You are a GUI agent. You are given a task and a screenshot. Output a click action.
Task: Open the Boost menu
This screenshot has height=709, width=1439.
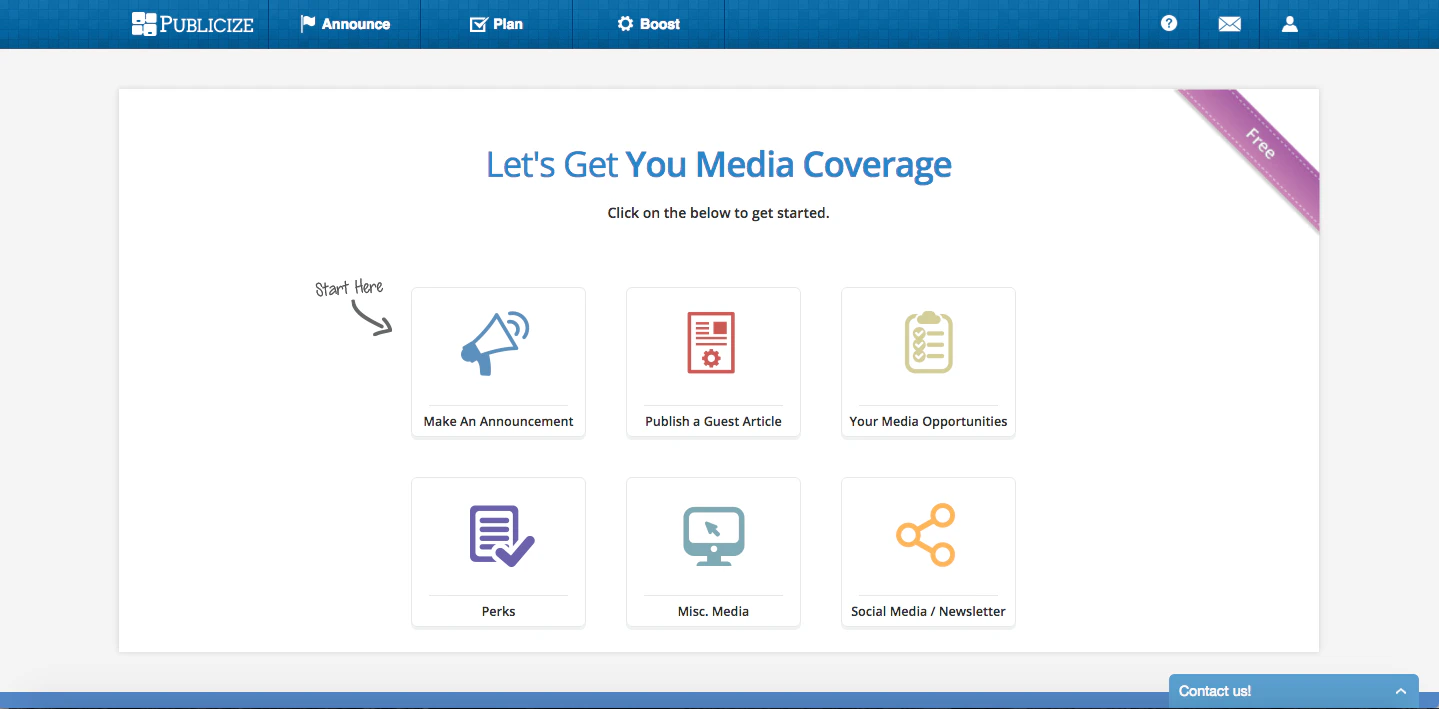648,24
